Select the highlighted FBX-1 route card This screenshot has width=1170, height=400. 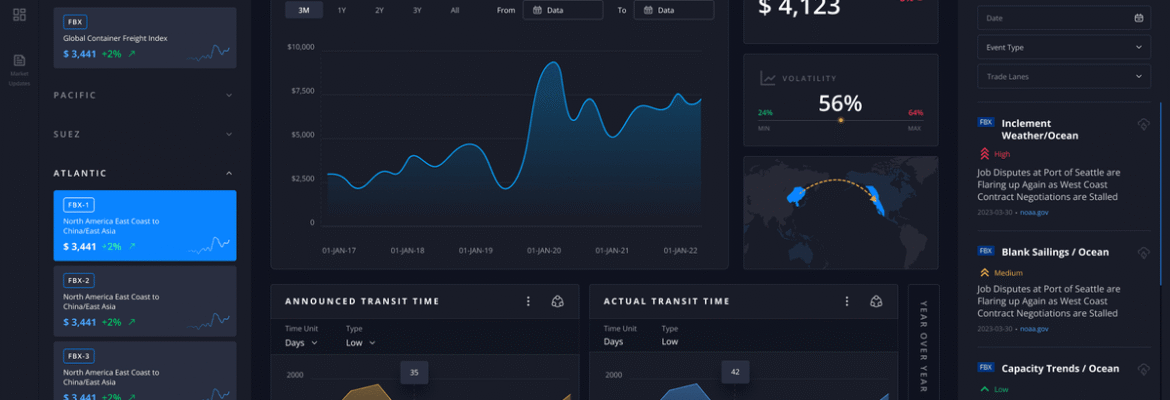pos(145,225)
